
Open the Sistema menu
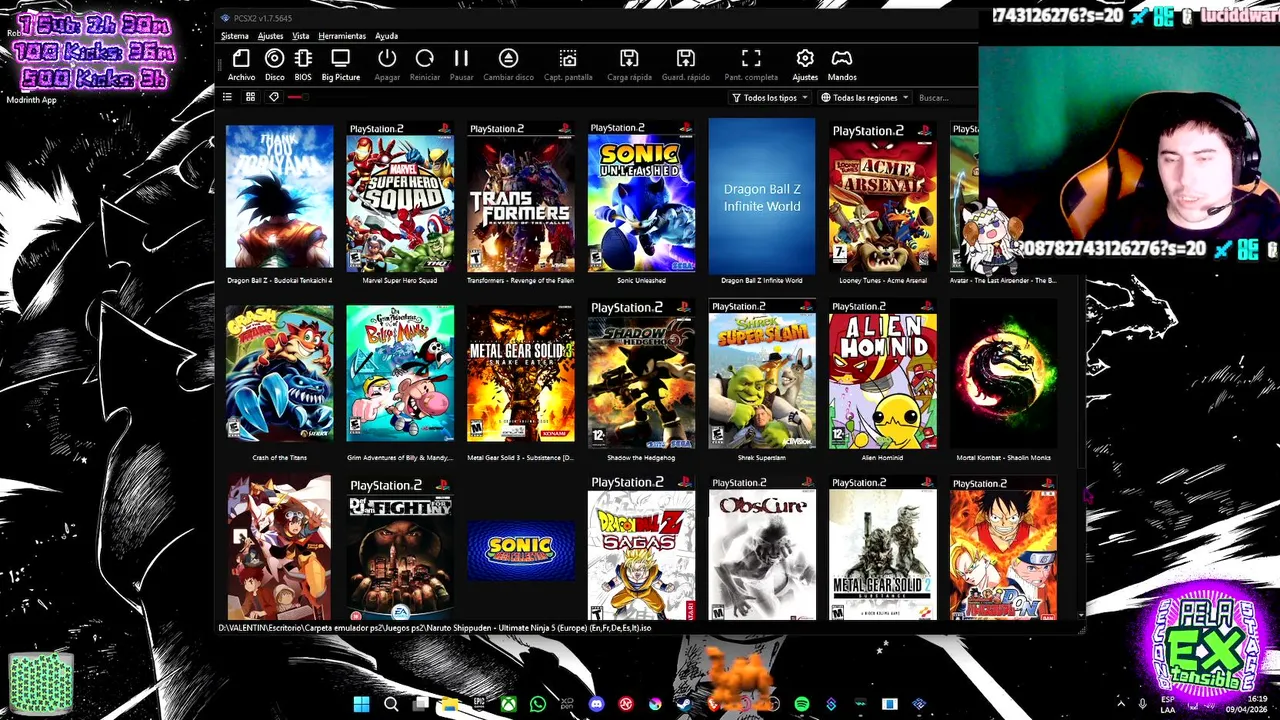[235, 36]
